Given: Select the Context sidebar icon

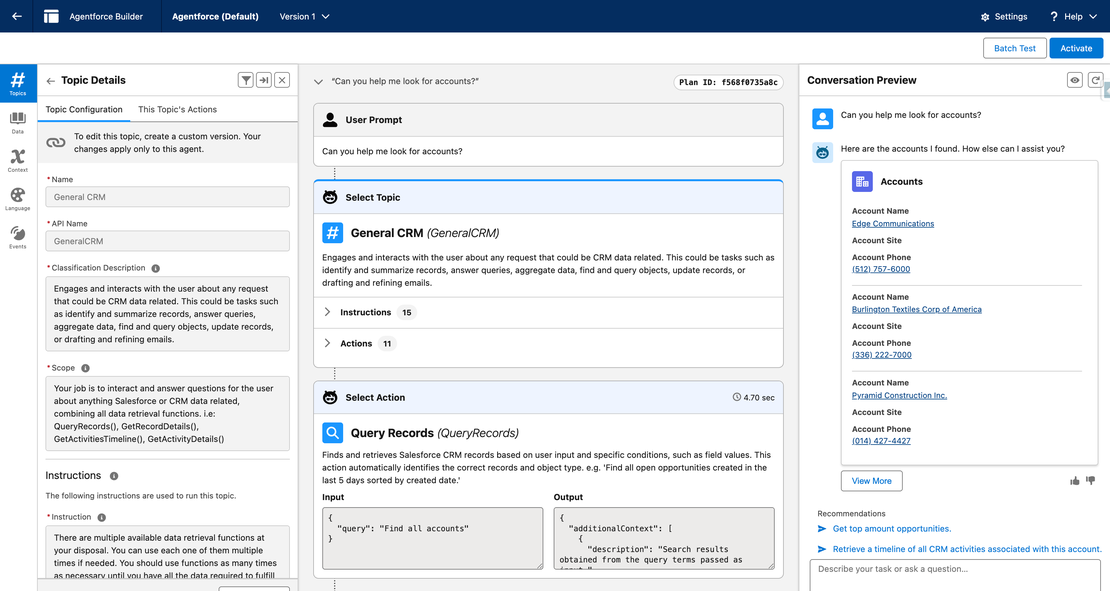Looking at the screenshot, I should coord(18,160).
